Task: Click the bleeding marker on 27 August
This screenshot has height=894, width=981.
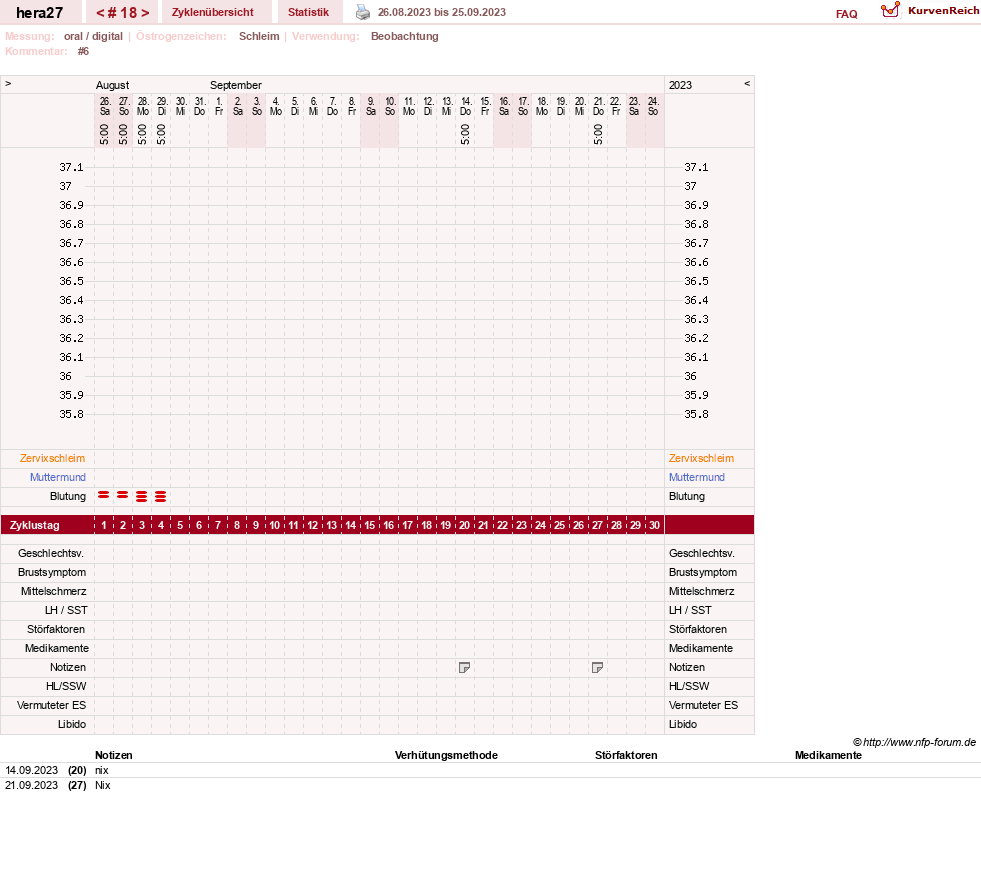Action: click(123, 495)
